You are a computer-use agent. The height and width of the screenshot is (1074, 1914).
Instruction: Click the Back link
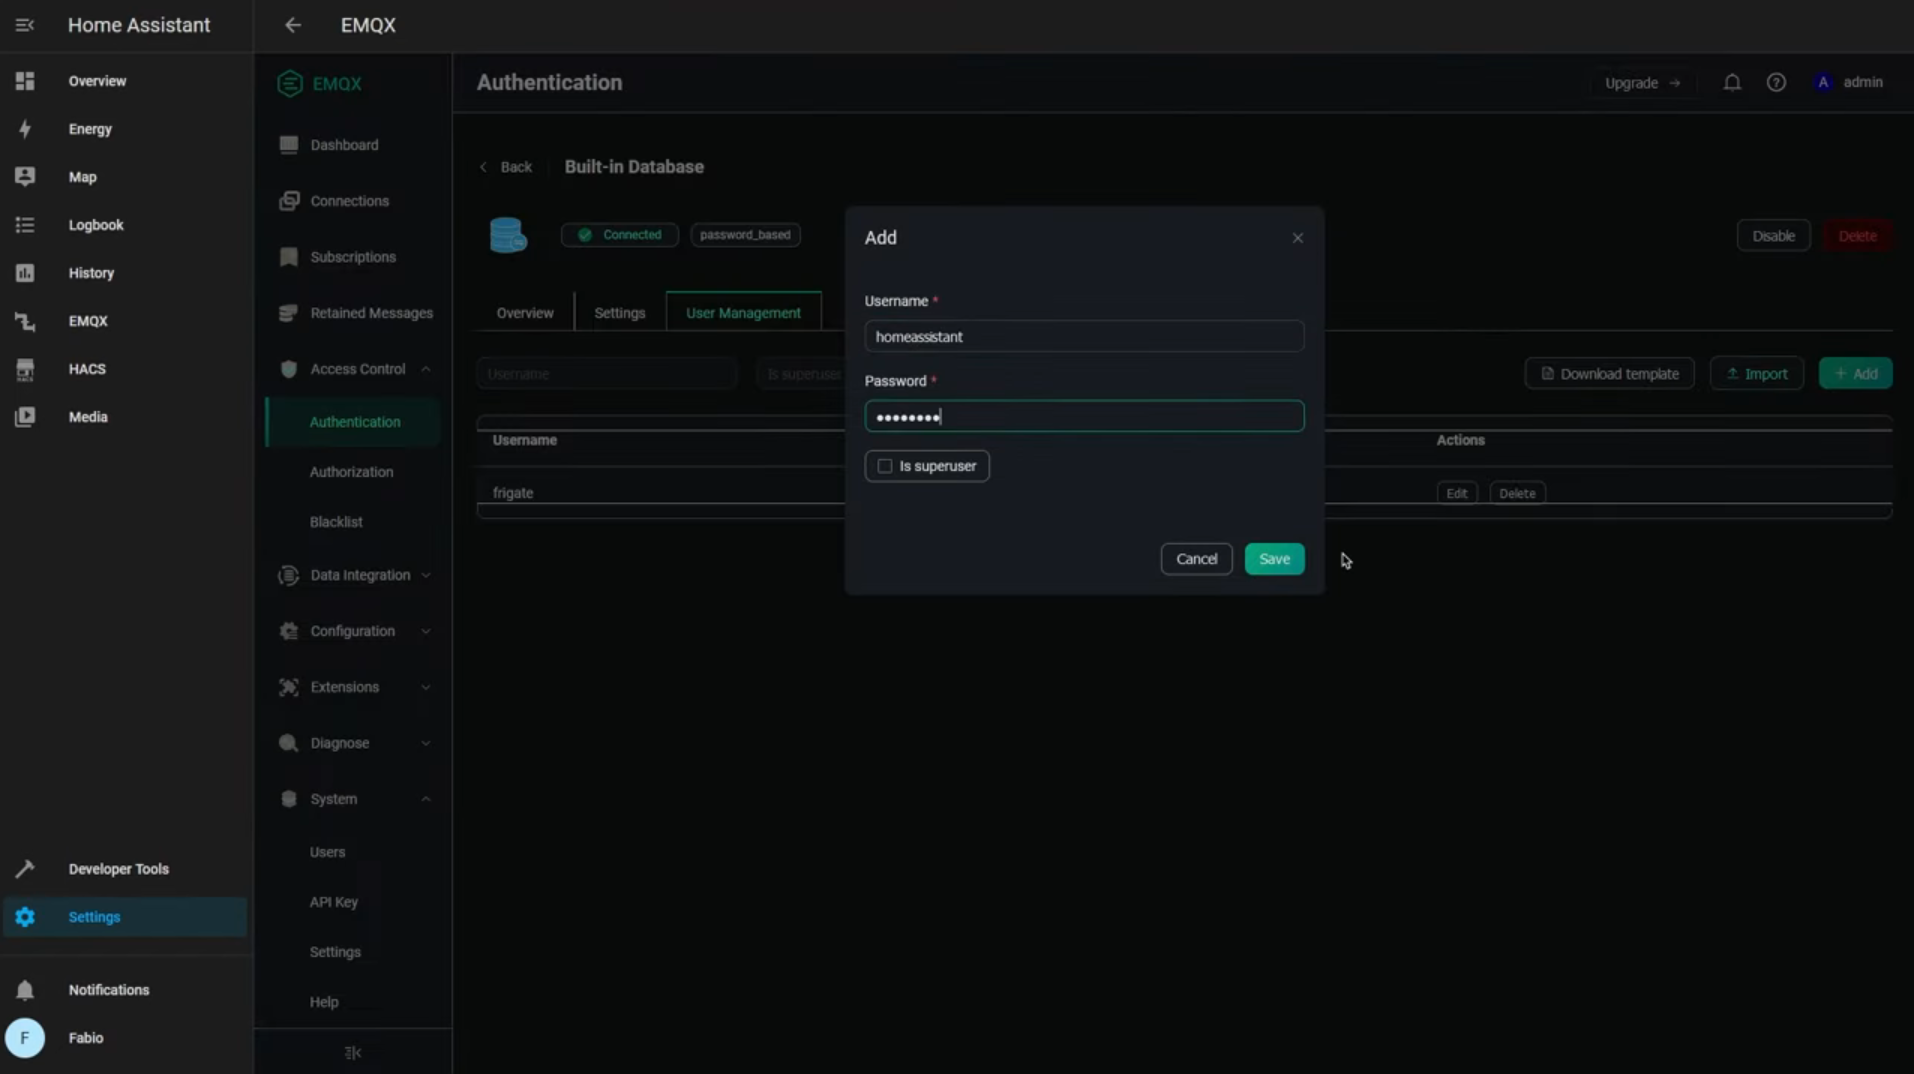506,167
